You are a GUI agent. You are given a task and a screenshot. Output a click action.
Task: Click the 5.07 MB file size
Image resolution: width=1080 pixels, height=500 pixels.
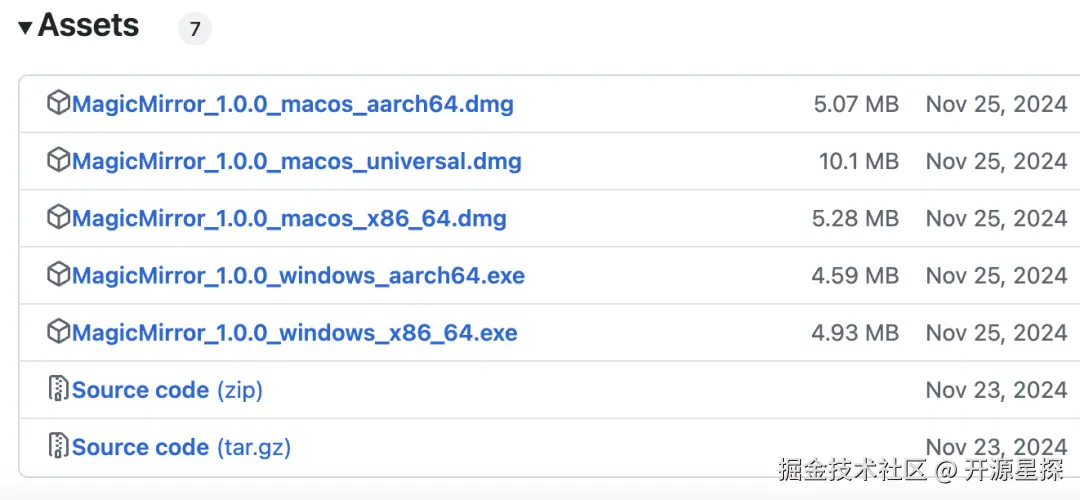855,104
